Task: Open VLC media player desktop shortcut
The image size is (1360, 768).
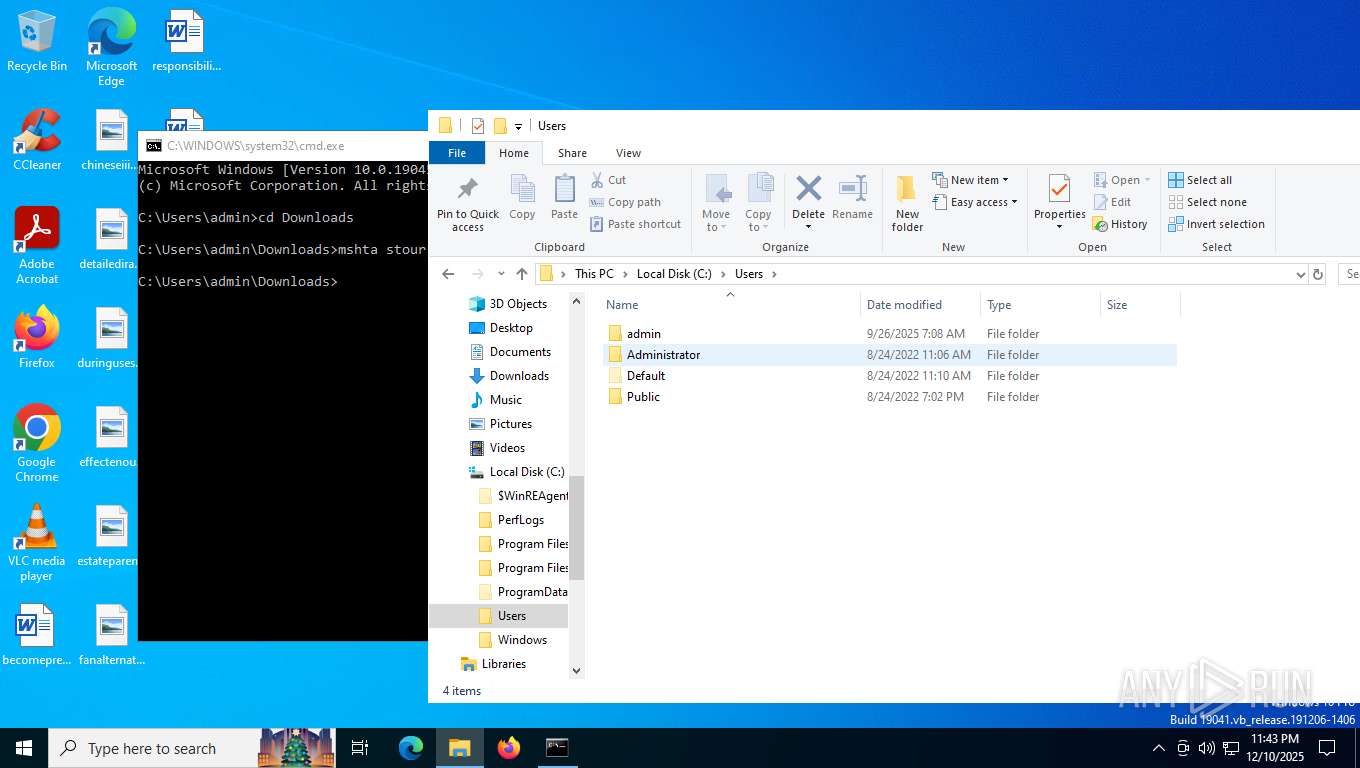Action: [x=37, y=543]
